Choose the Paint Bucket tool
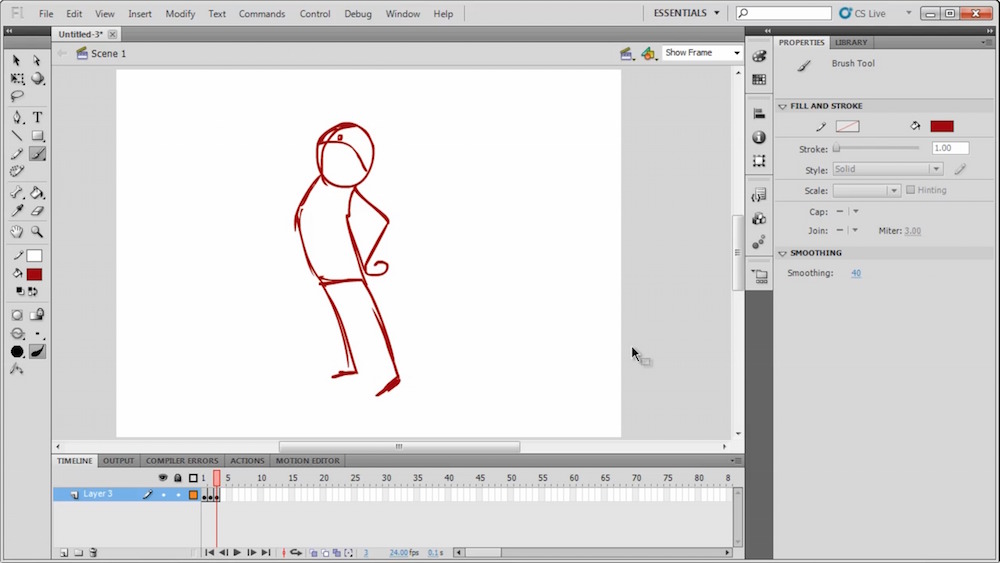 (37, 193)
